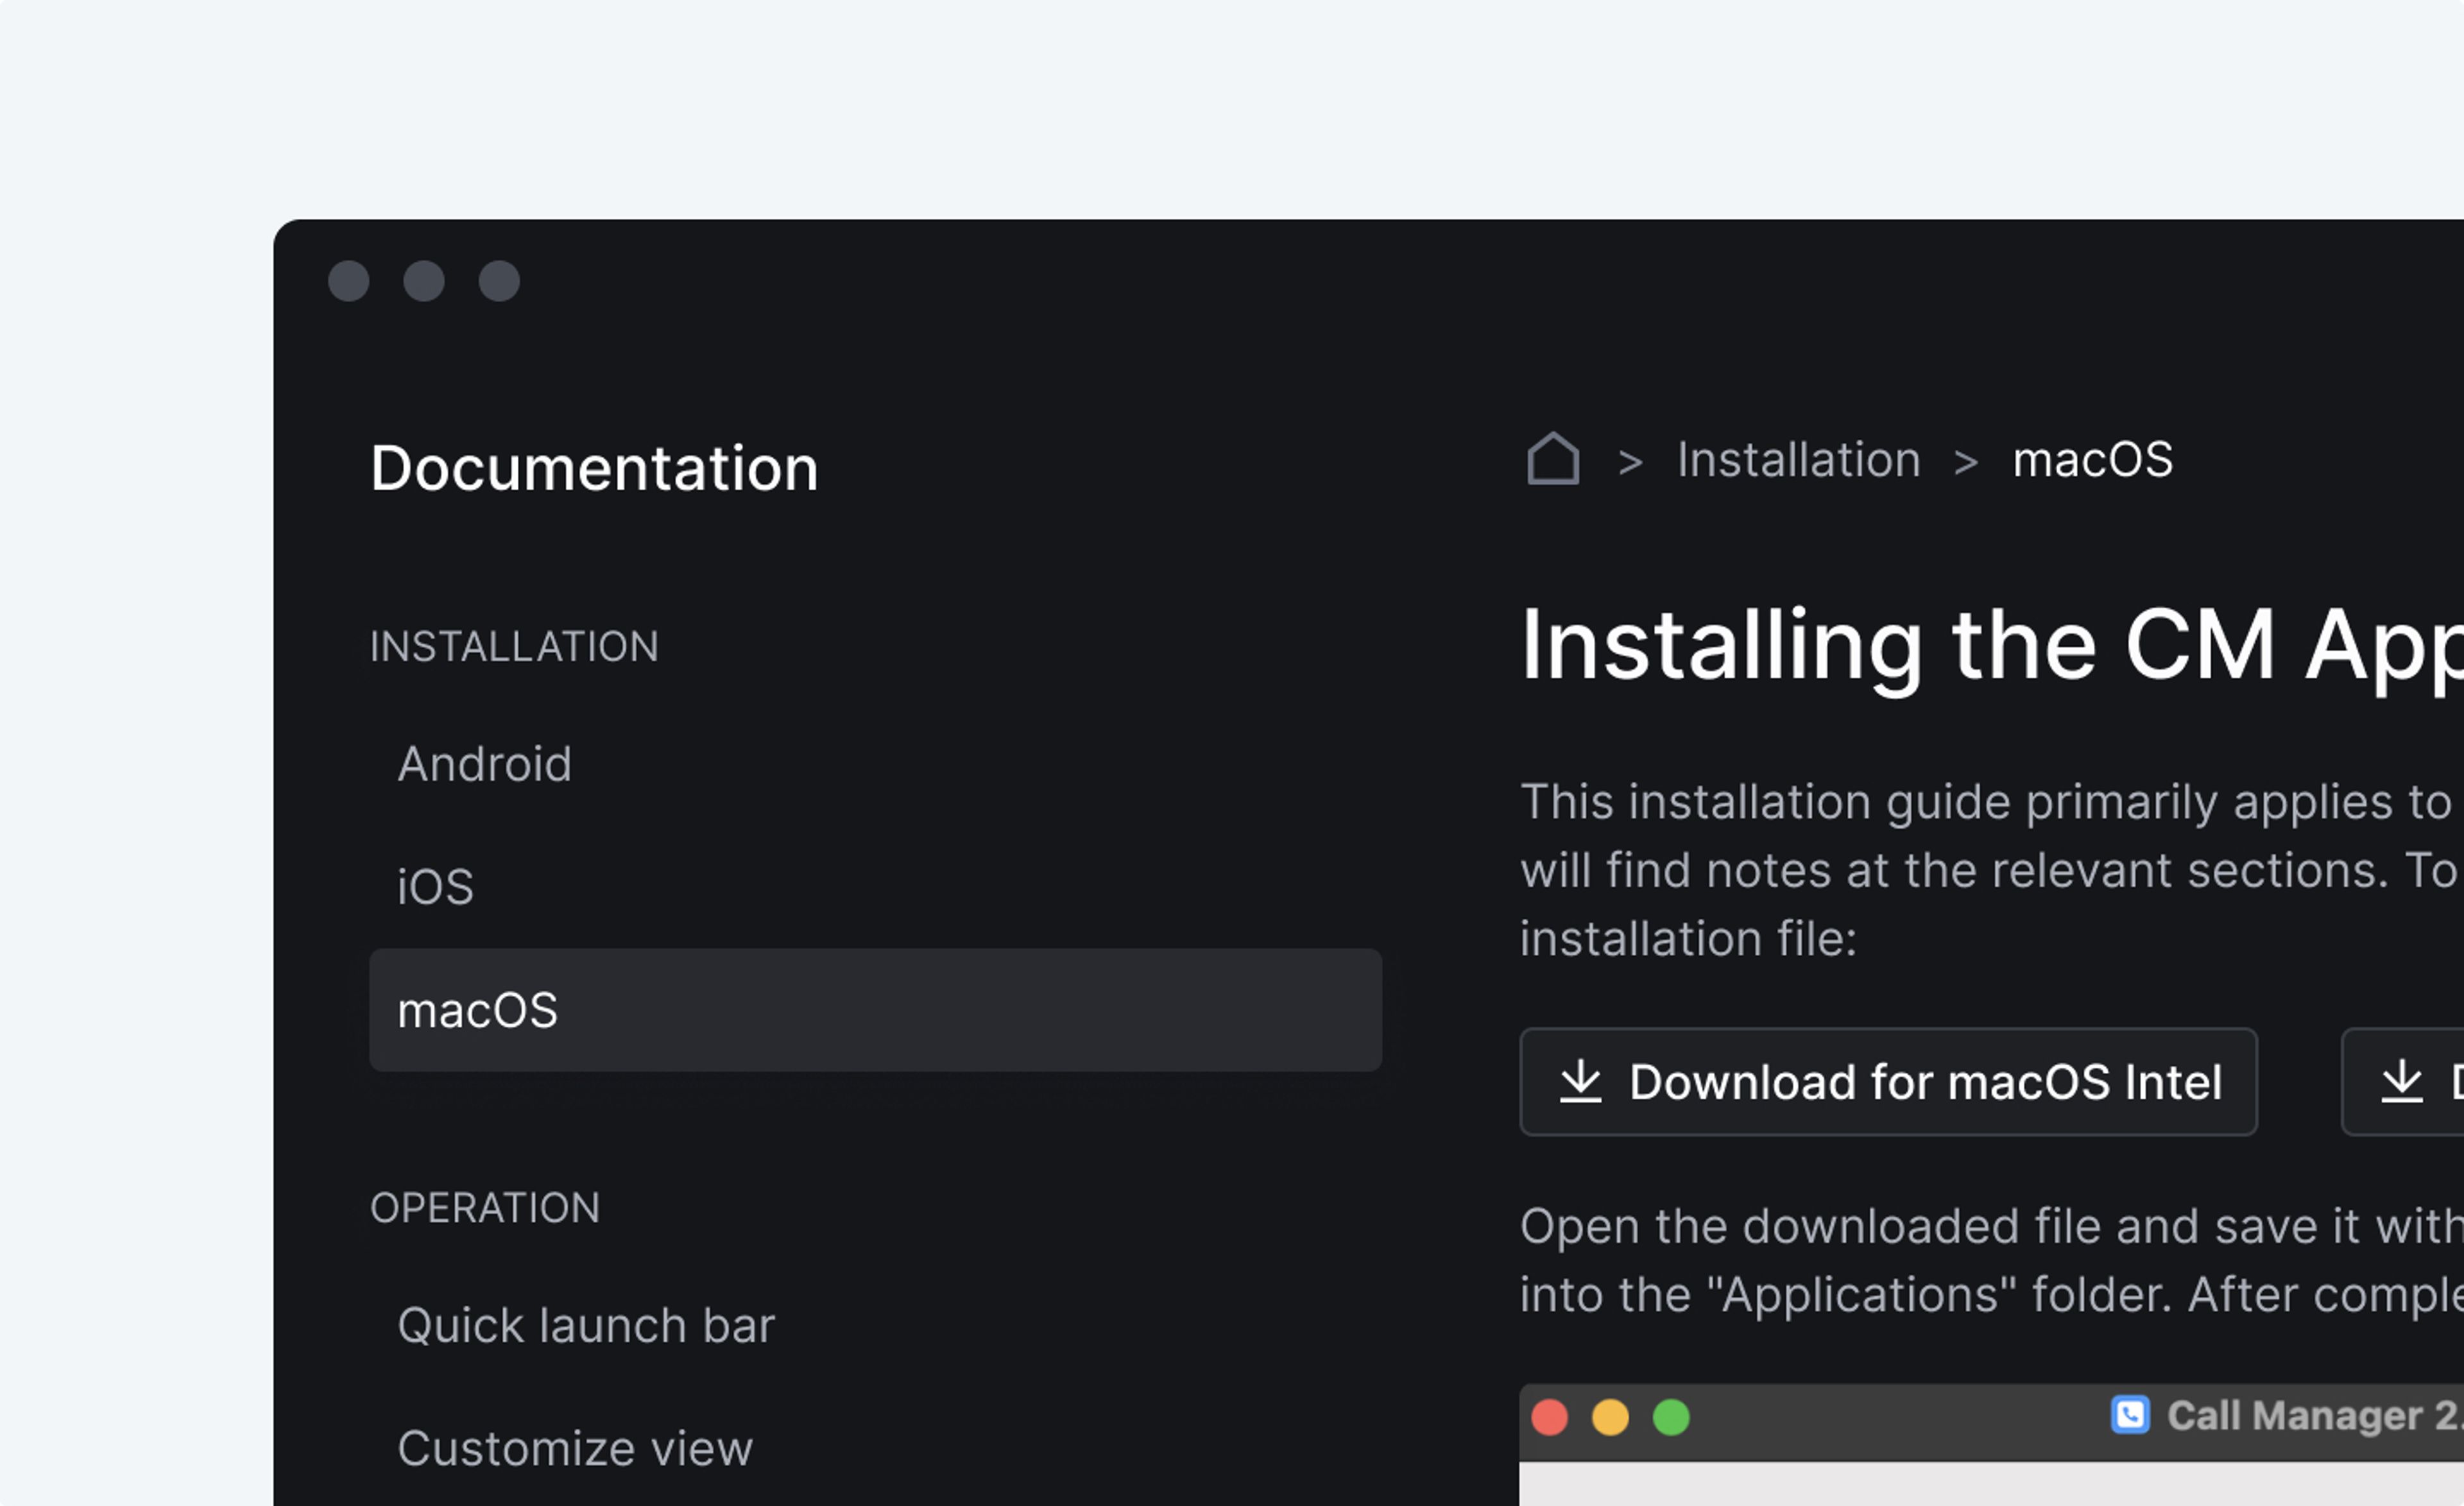Click the home breadcrumb icon
The width and height of the screenshot is (2464, 1506).
point(1553,460)
